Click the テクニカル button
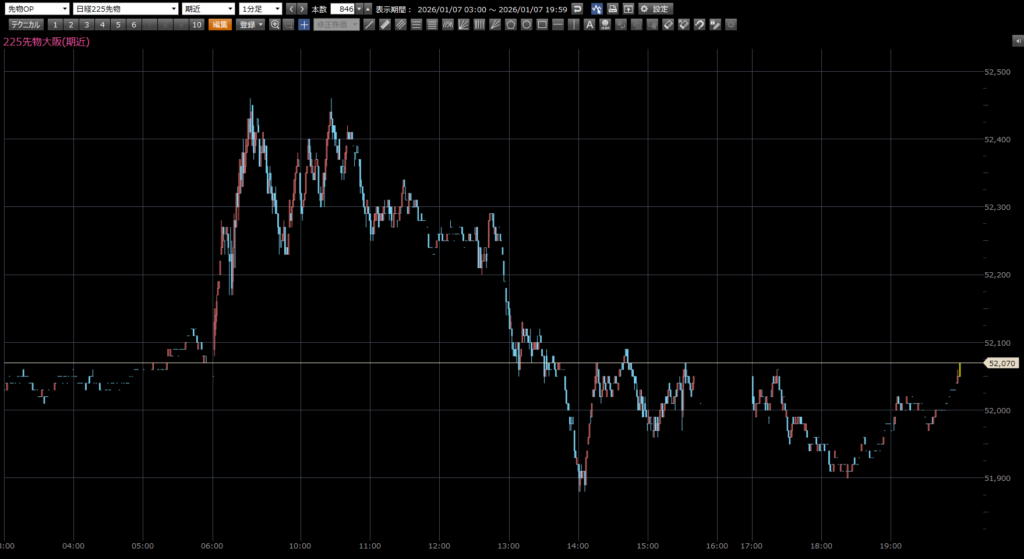 coord(25,24)
